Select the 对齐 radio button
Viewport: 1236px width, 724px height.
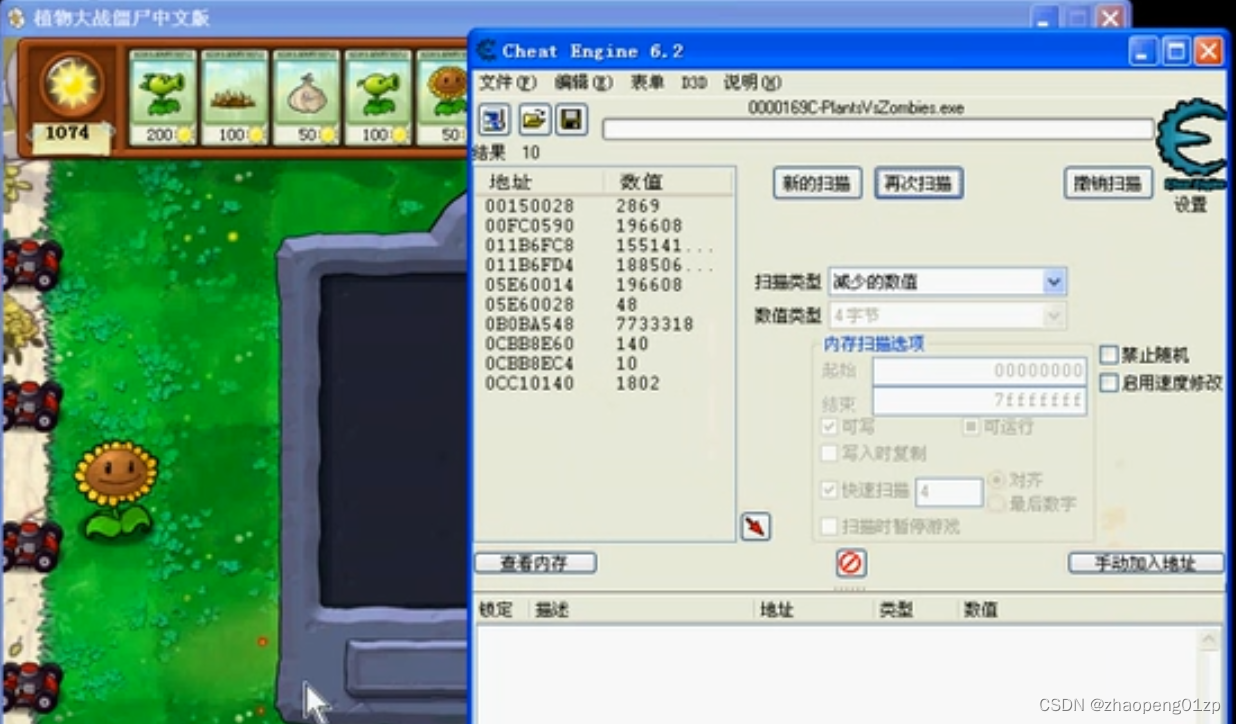(x=997, y=480)
